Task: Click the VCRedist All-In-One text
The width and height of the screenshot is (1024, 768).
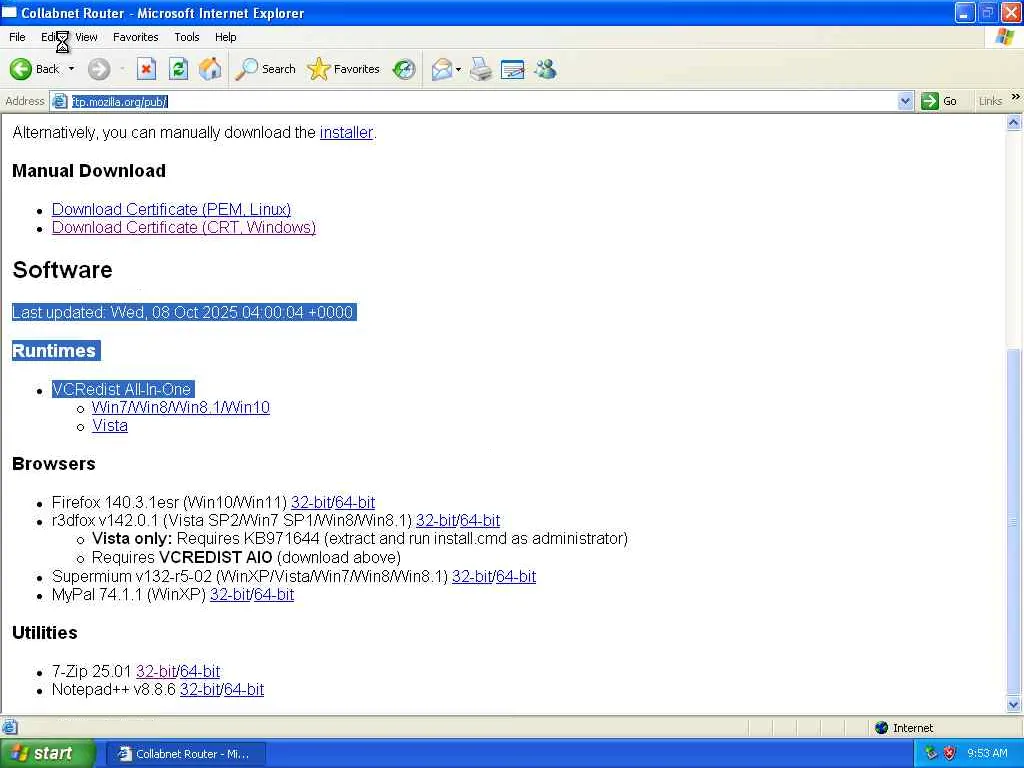Action: [122, 390]
